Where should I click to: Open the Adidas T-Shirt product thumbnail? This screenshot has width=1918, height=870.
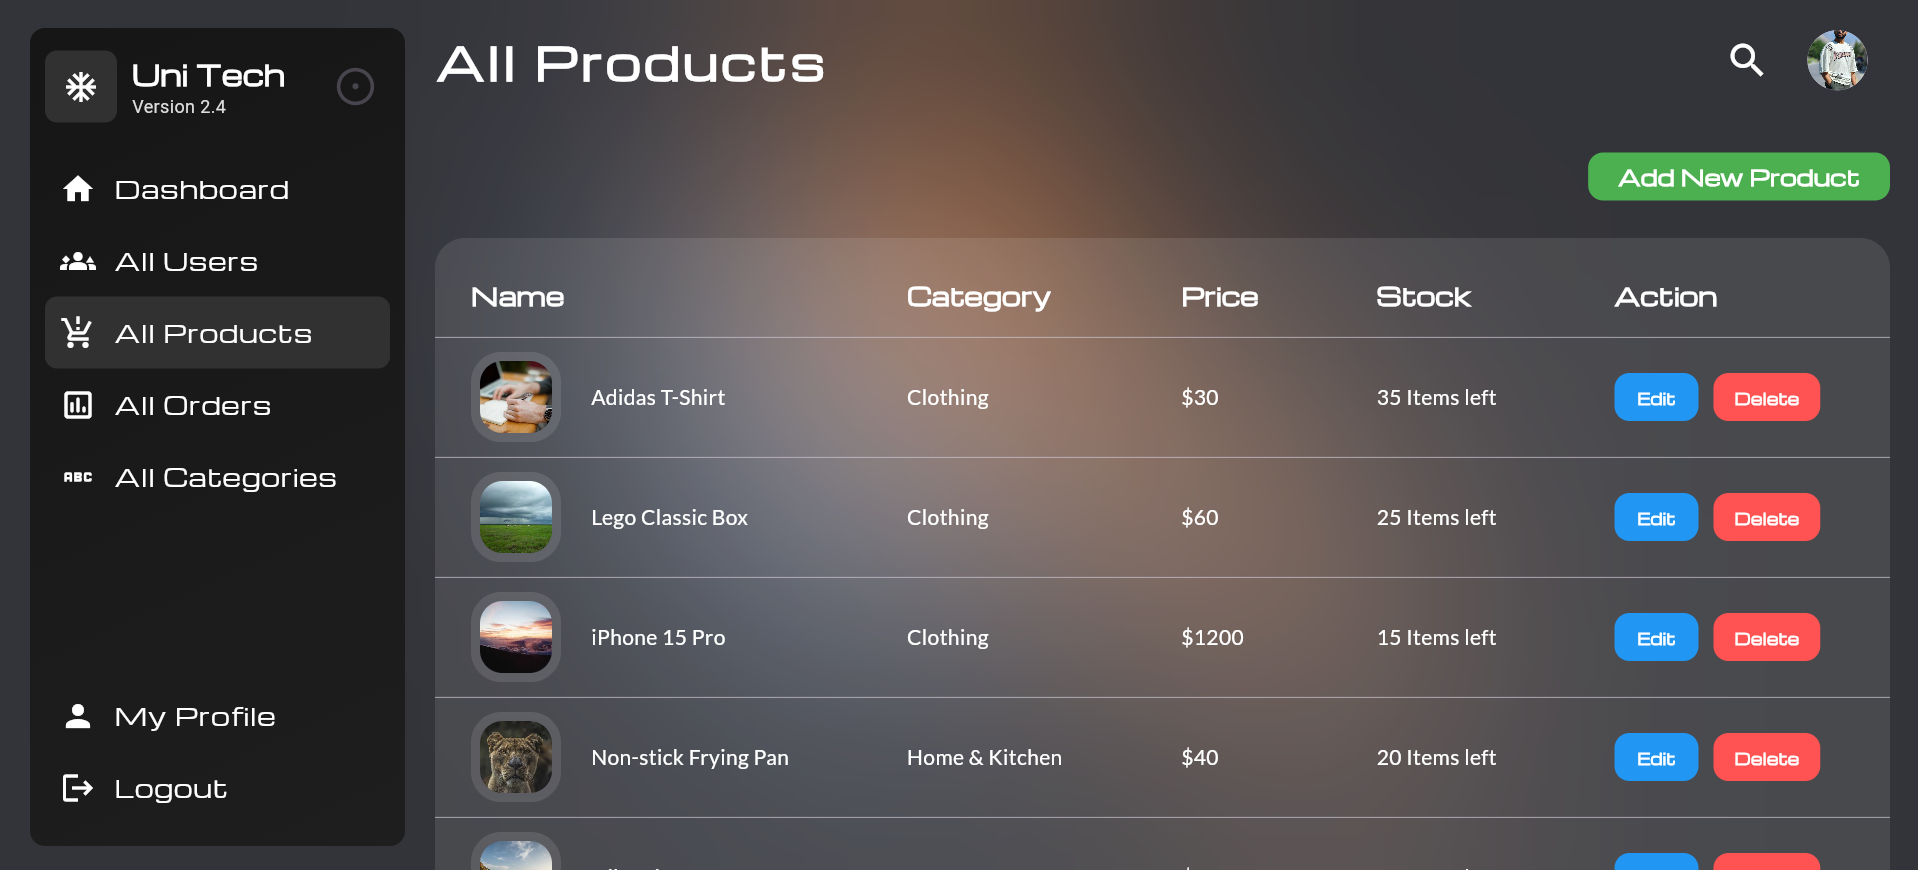point(516,397)
